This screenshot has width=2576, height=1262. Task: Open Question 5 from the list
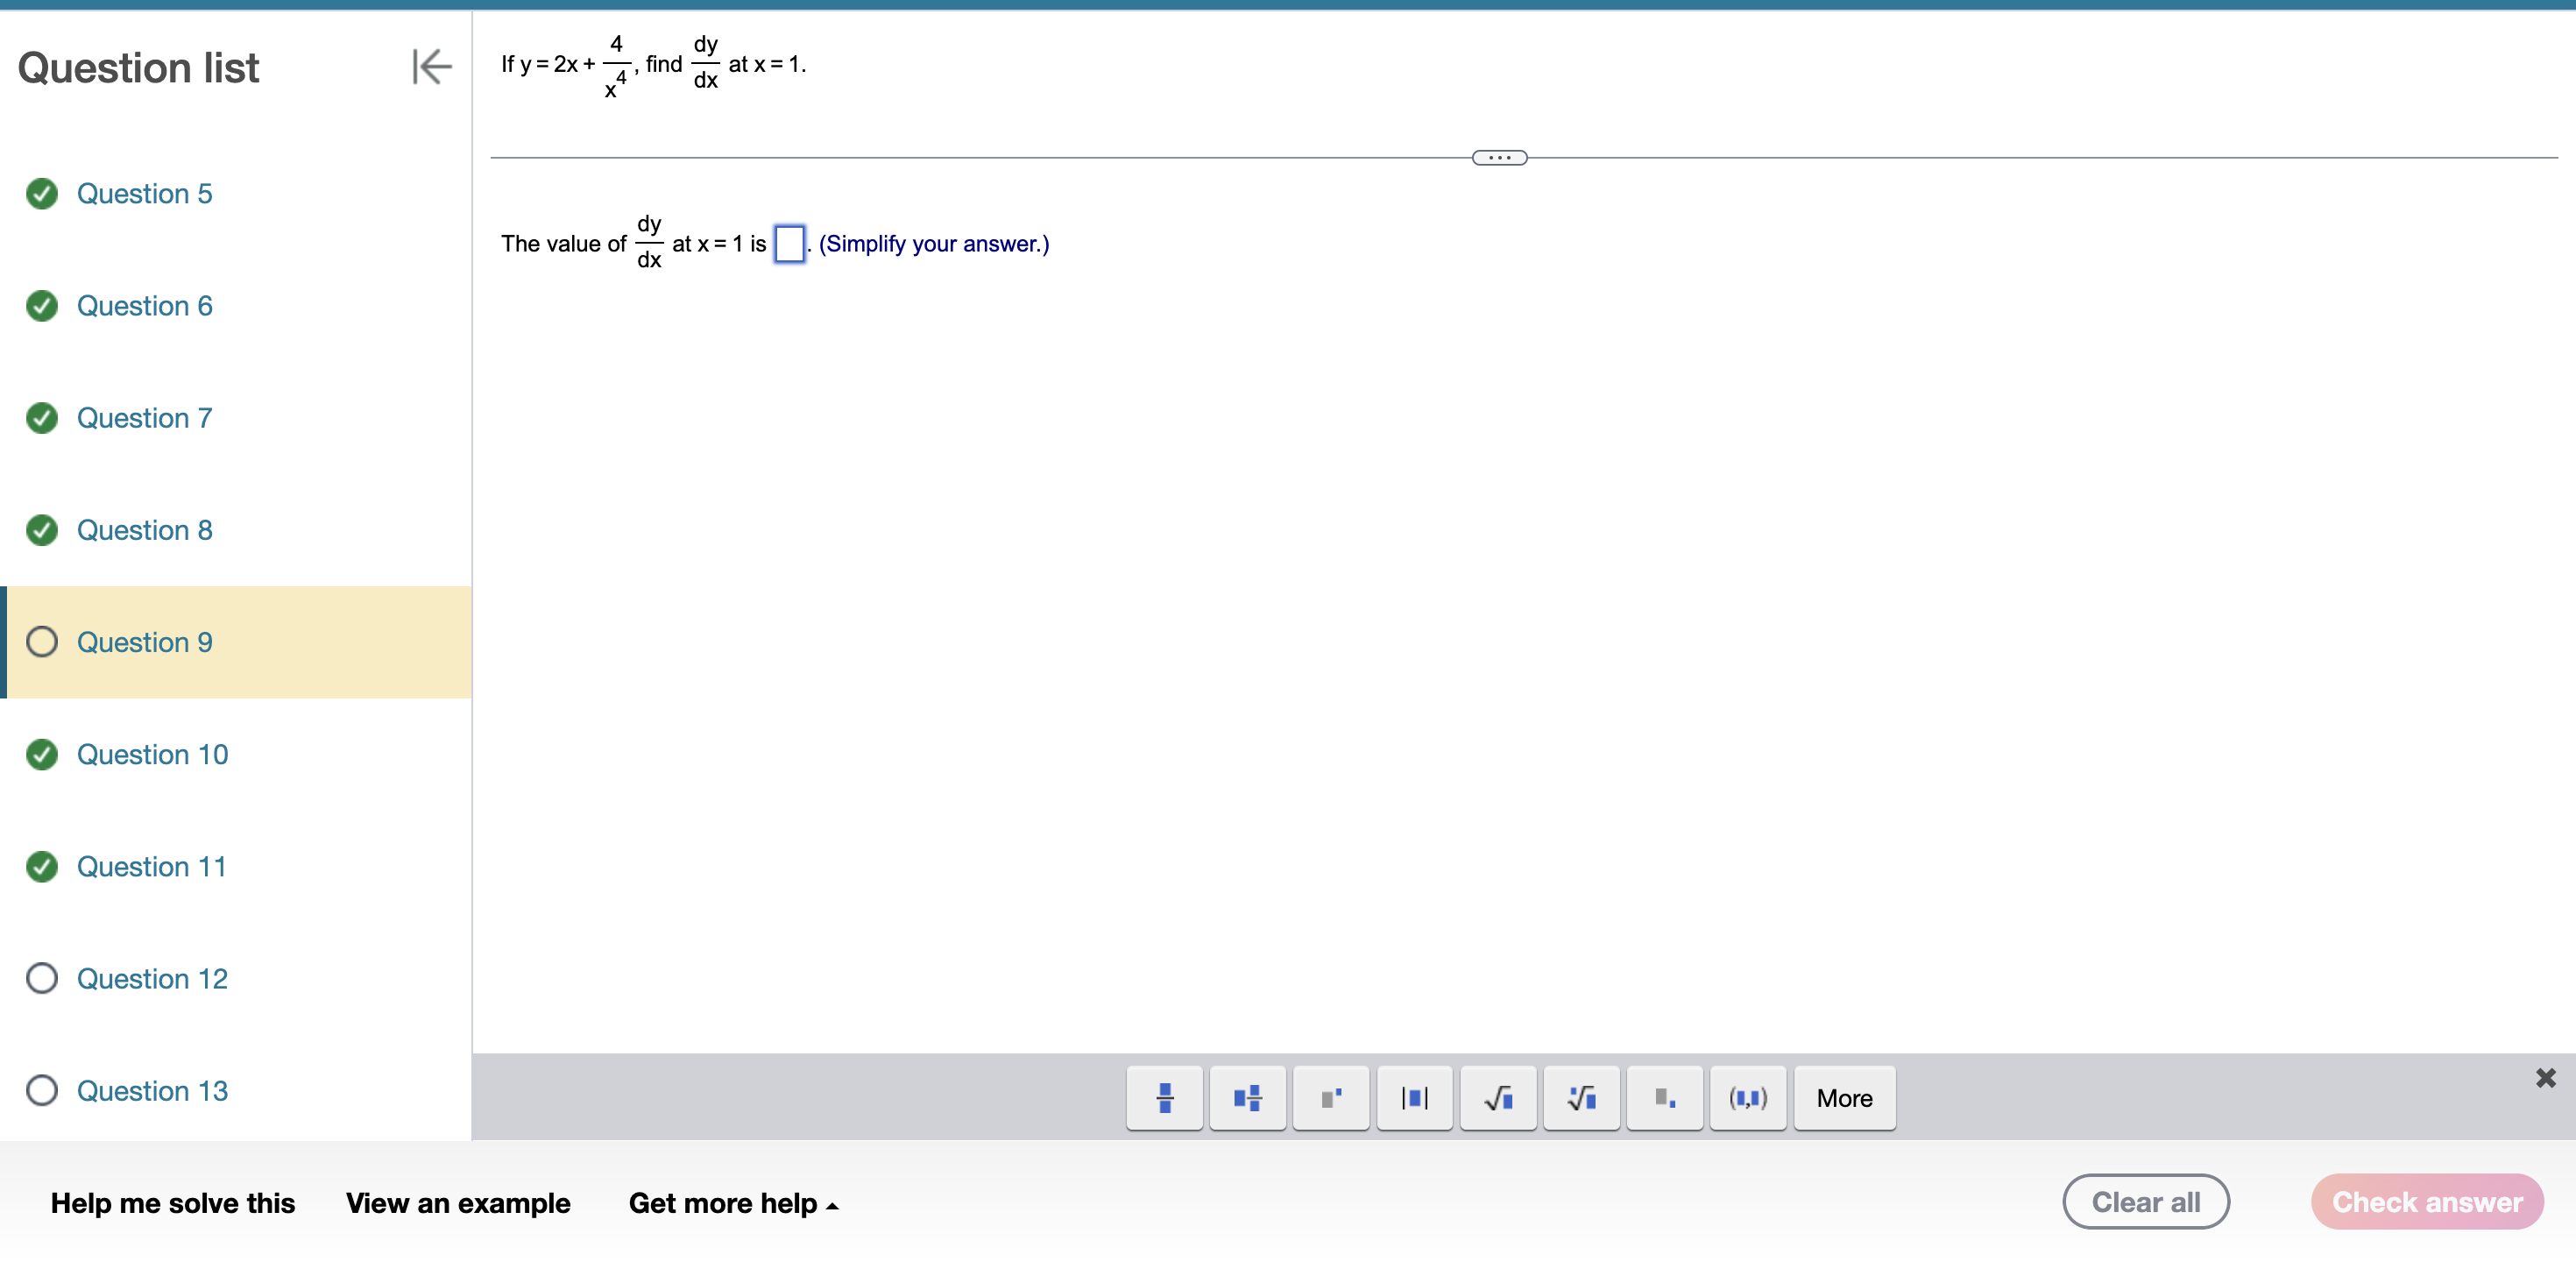(x=145, y=193)
